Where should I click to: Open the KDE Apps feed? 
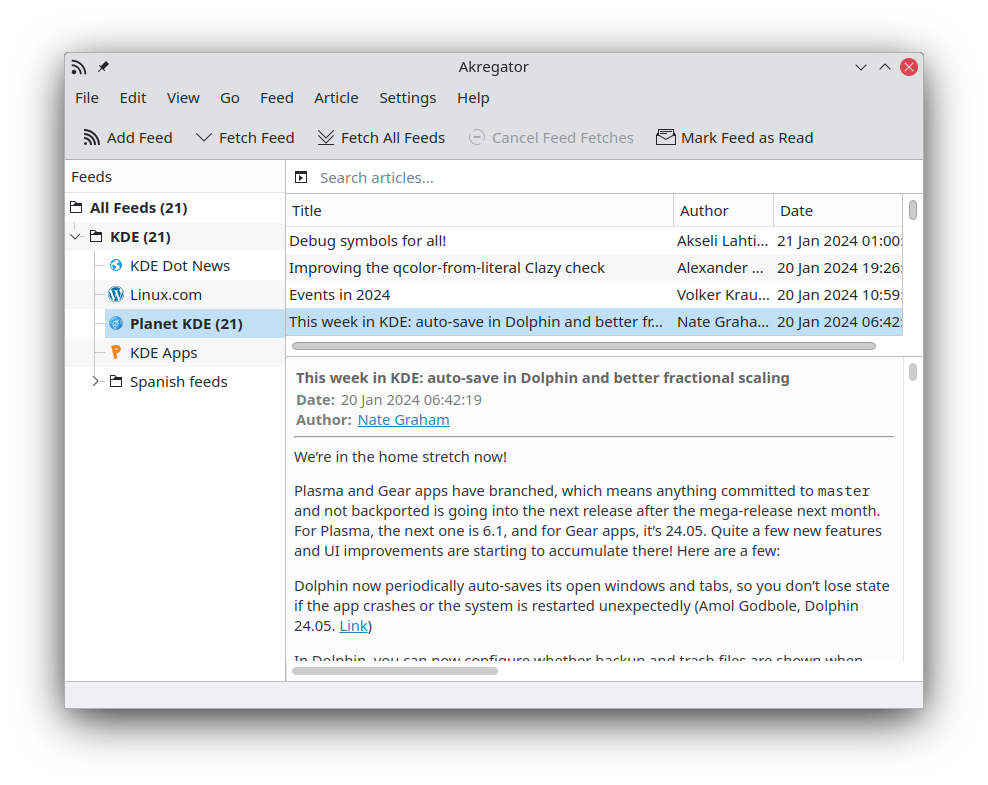[163, 353]
